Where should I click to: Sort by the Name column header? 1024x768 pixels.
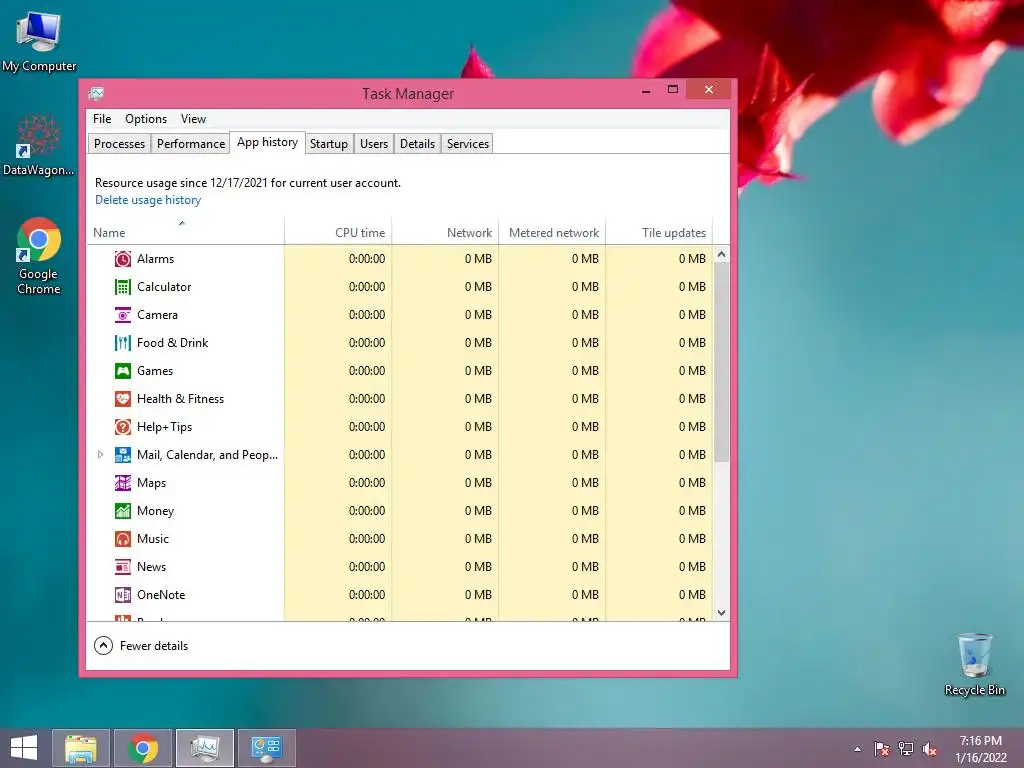(185, 230)
